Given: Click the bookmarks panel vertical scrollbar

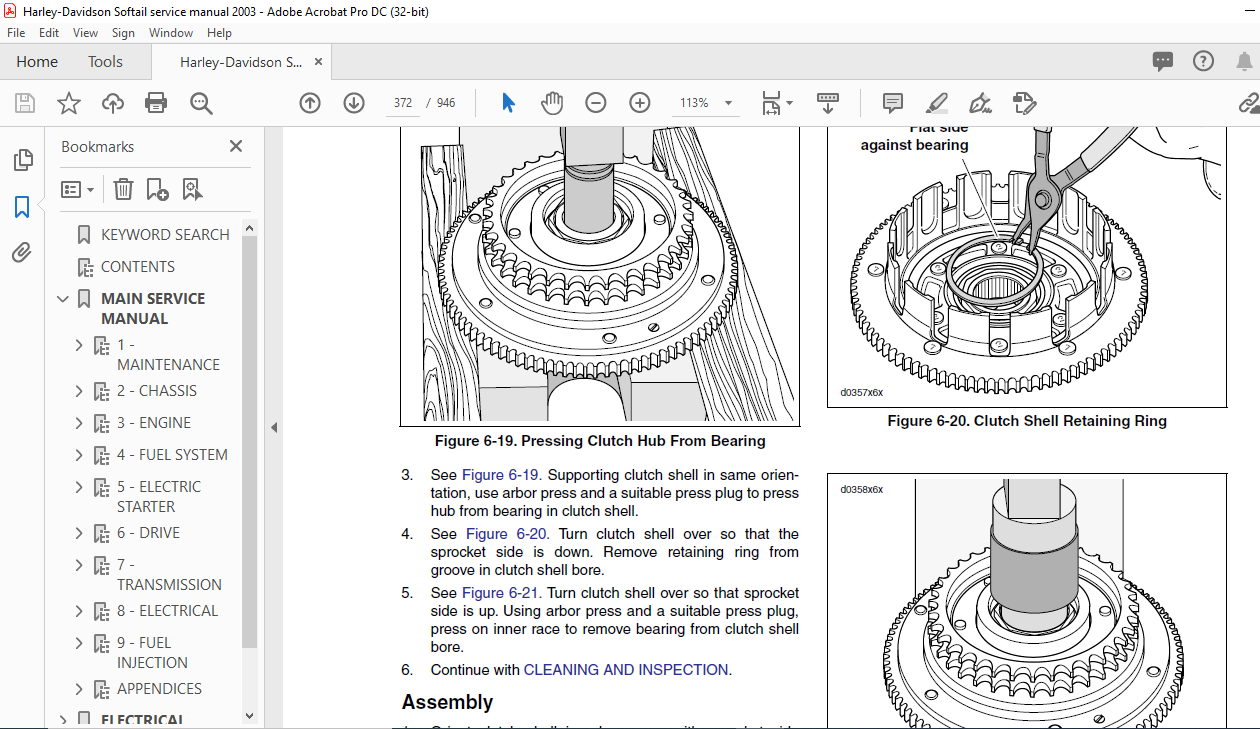Looking at the screenshot, I should (x=250, y=440).
